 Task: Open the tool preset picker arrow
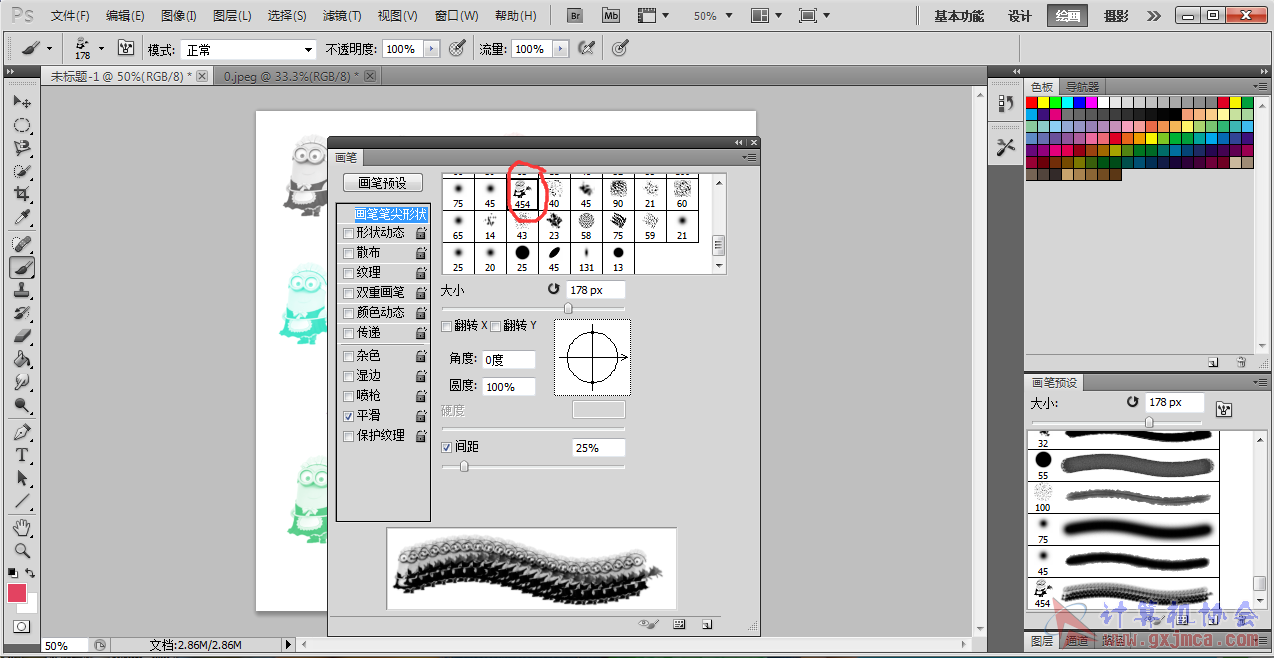pos(49,48)
